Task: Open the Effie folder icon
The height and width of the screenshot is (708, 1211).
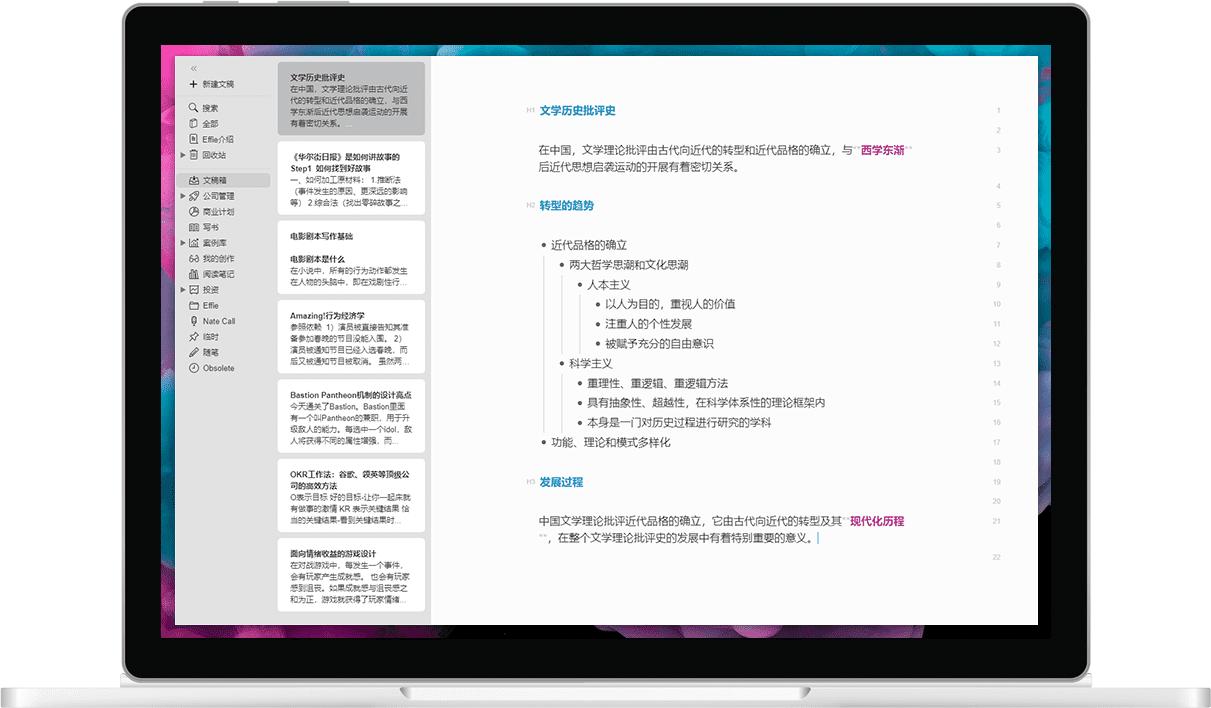Action: pyautogui.click(x=192, y=305)
